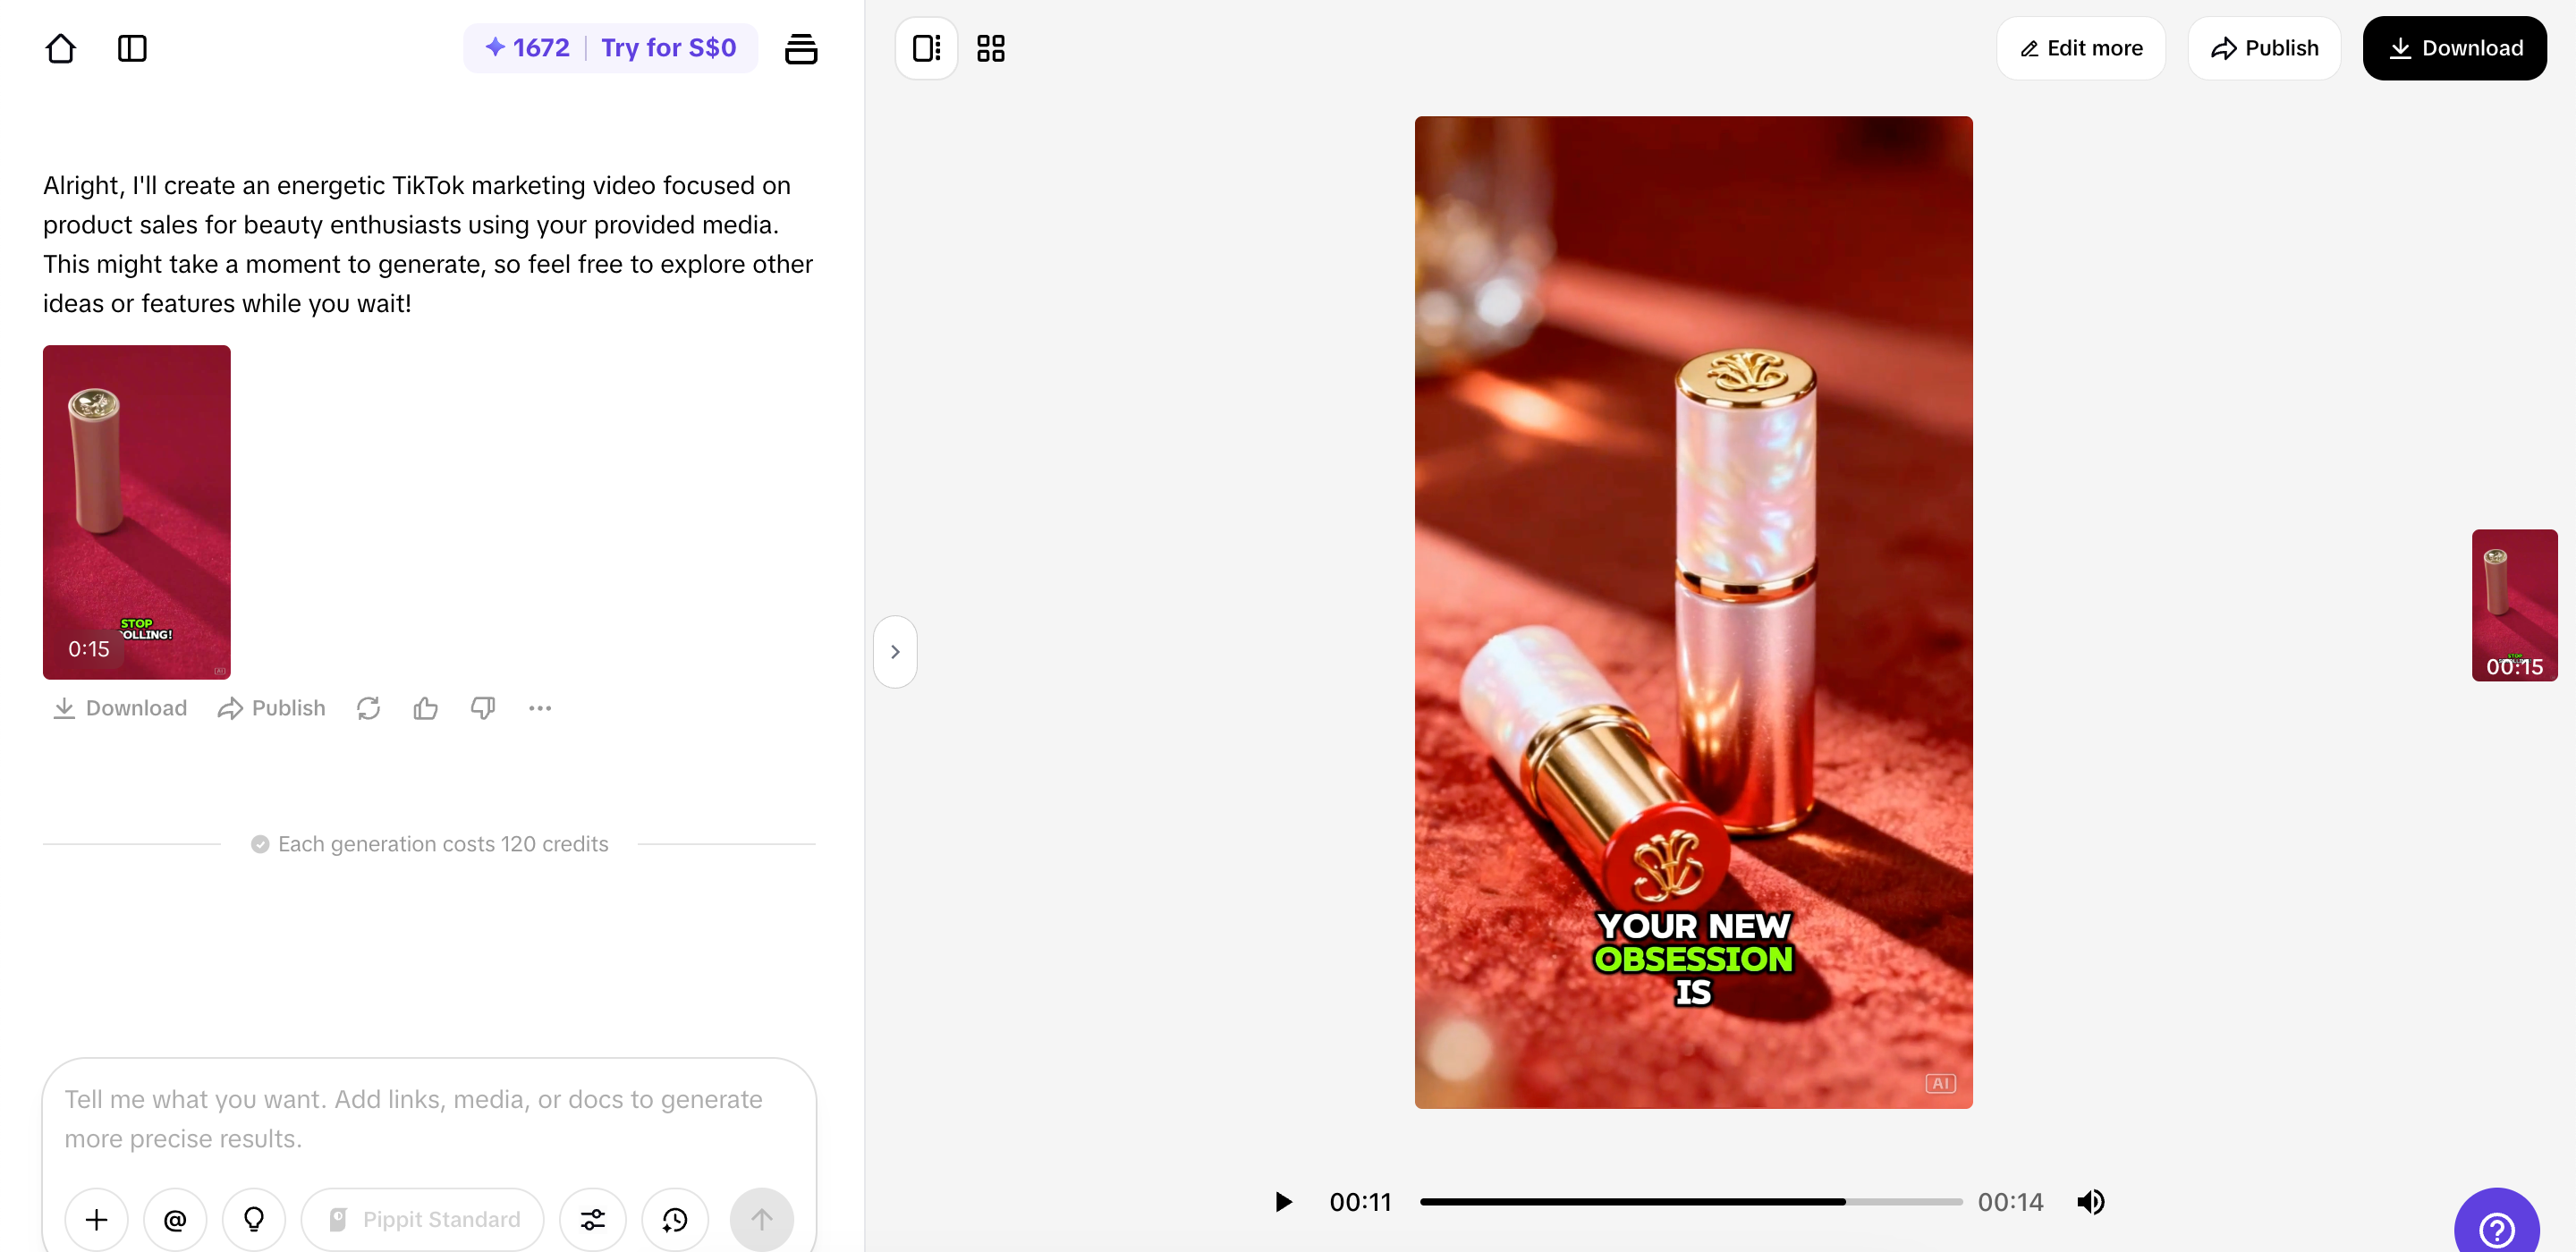Switch to split preview layout
Screen dimensions: 2576x1252
pyautogui.click(x=926, y=48)
